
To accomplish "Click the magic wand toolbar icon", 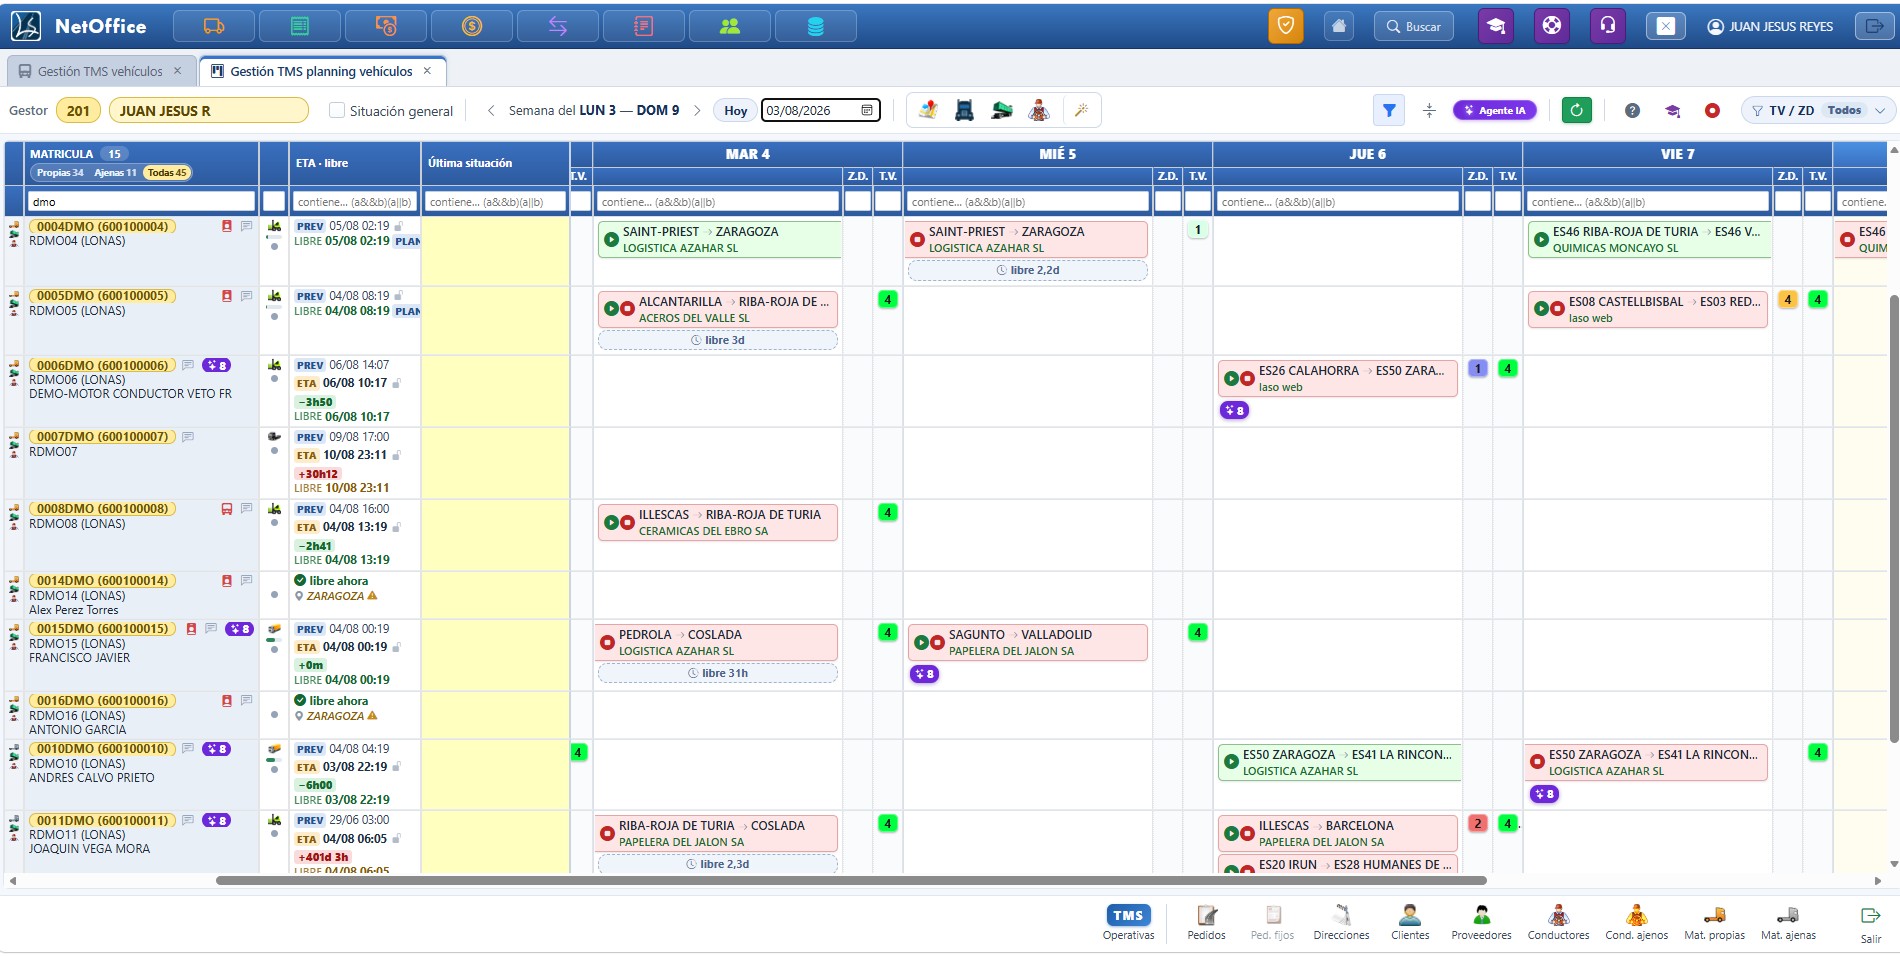I will click(1081, 110).
